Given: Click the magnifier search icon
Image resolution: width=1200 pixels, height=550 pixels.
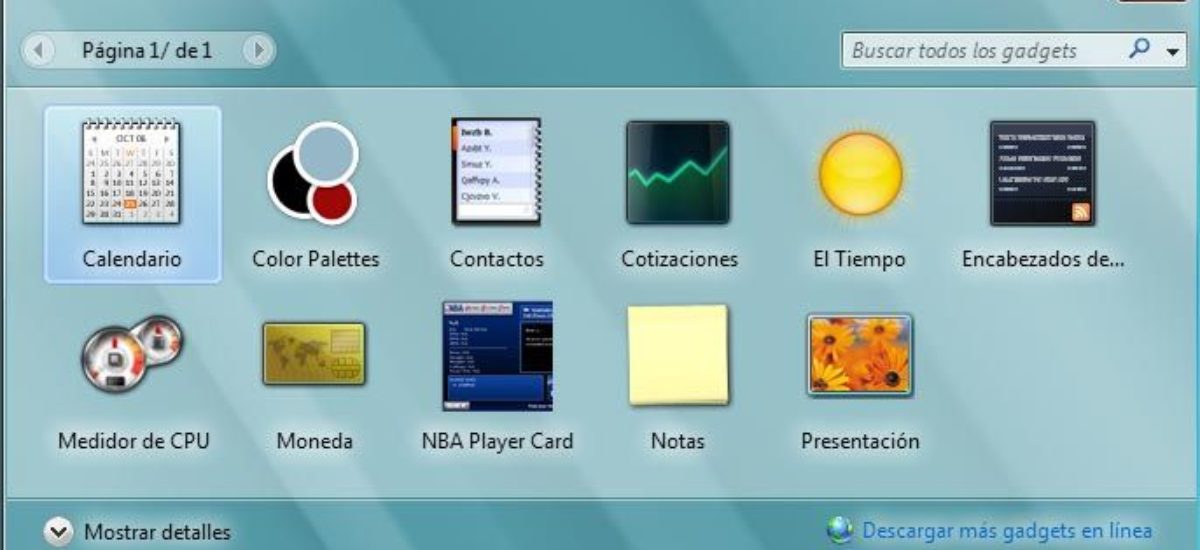Looking at the screenshot, I should pyautogui.click(x=1139, y=49).
